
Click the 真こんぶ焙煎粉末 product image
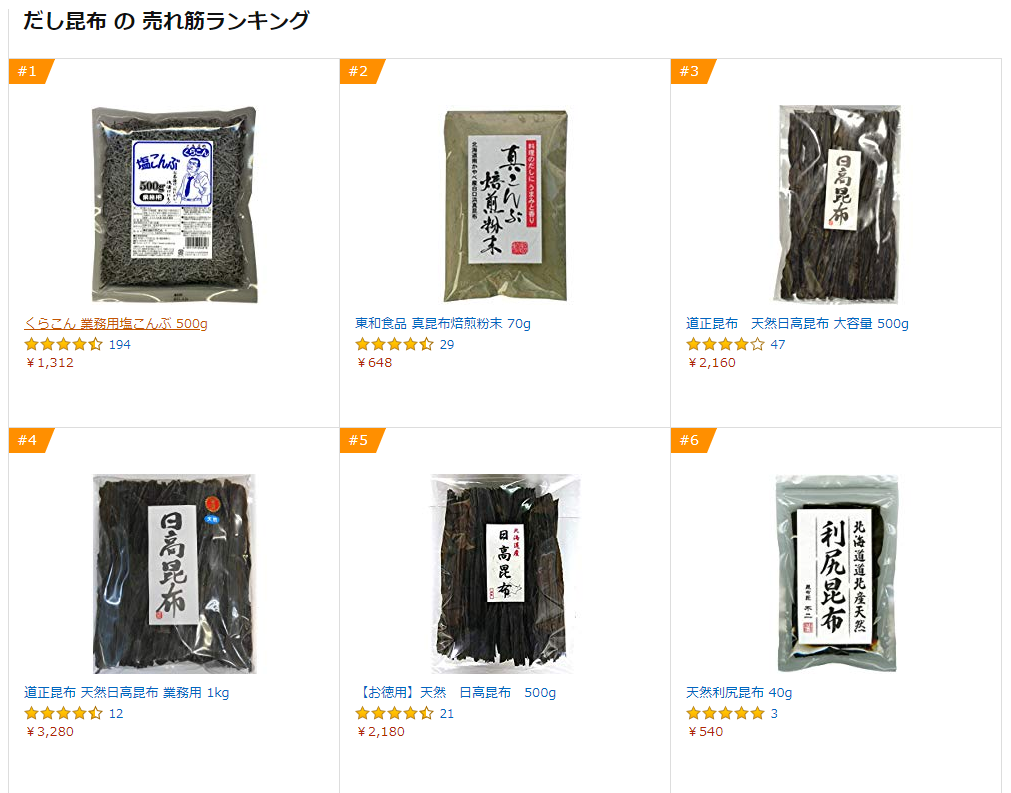pyautogui.click(x=506, y=205)
